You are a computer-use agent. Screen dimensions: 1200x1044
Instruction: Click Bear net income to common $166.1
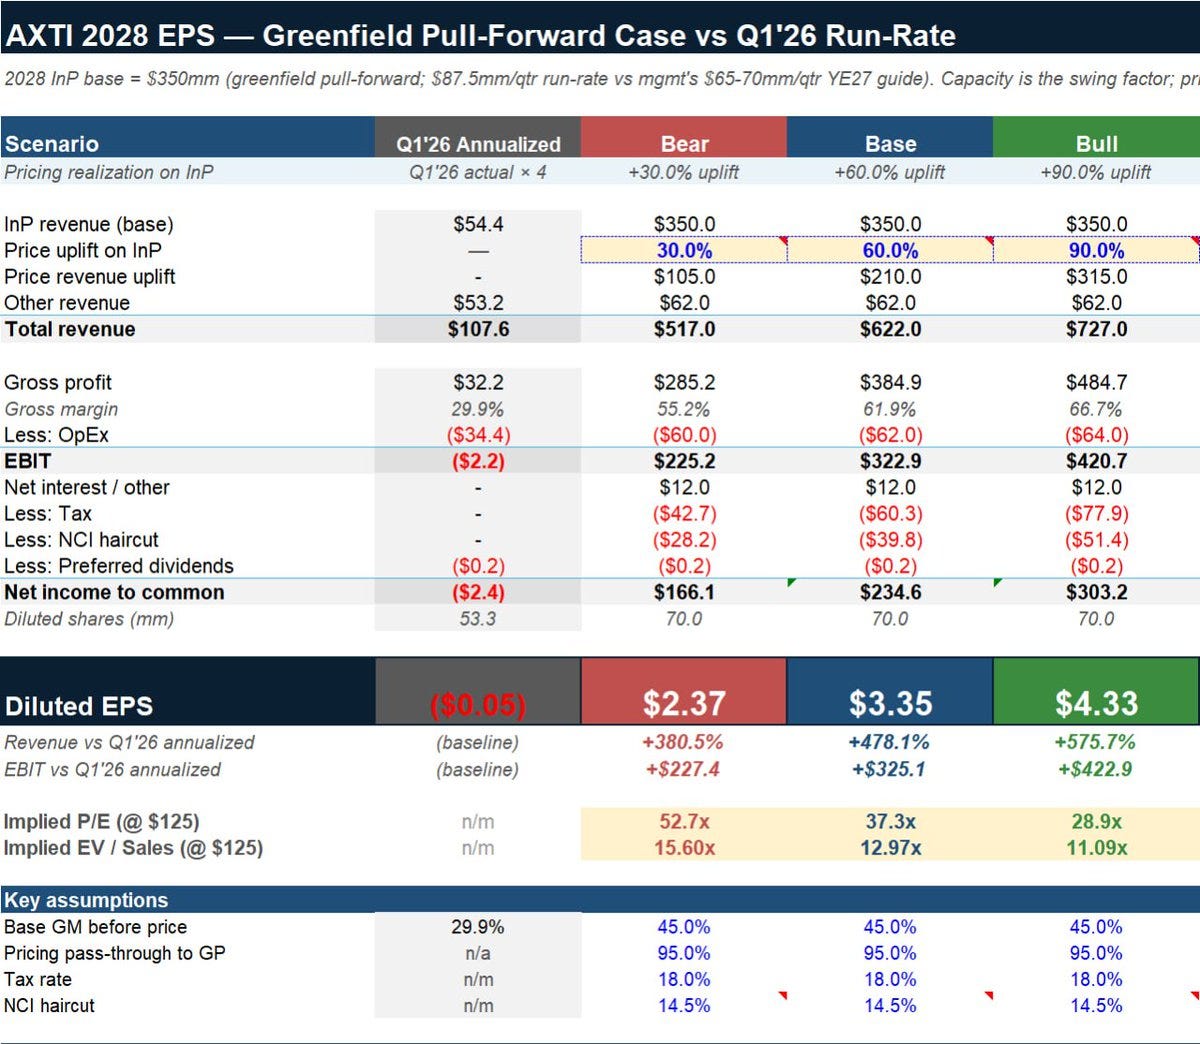(x=684, y=592)
